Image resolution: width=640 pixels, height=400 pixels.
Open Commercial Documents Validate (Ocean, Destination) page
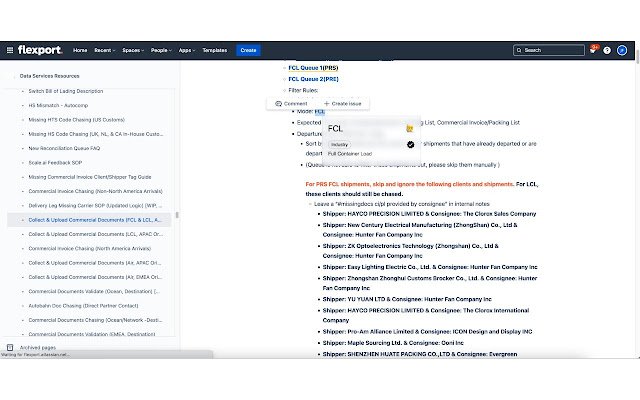coord(94,291)
